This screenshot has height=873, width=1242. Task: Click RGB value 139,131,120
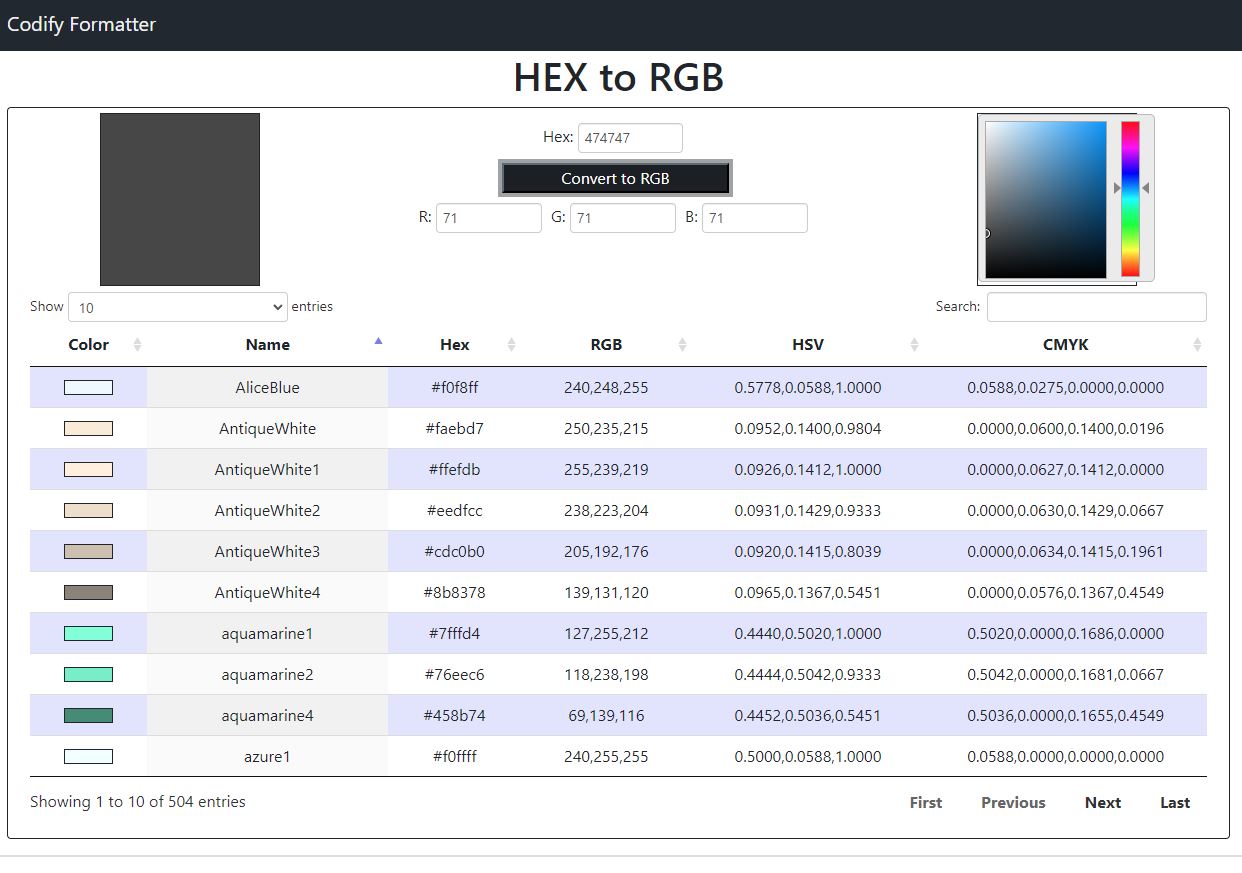pos(606,593)
